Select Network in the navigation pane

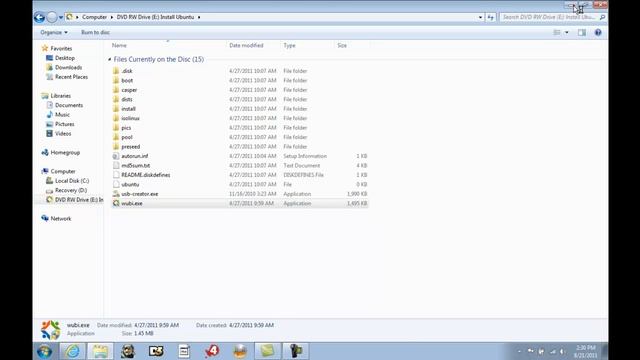click(x=60, y=218)
